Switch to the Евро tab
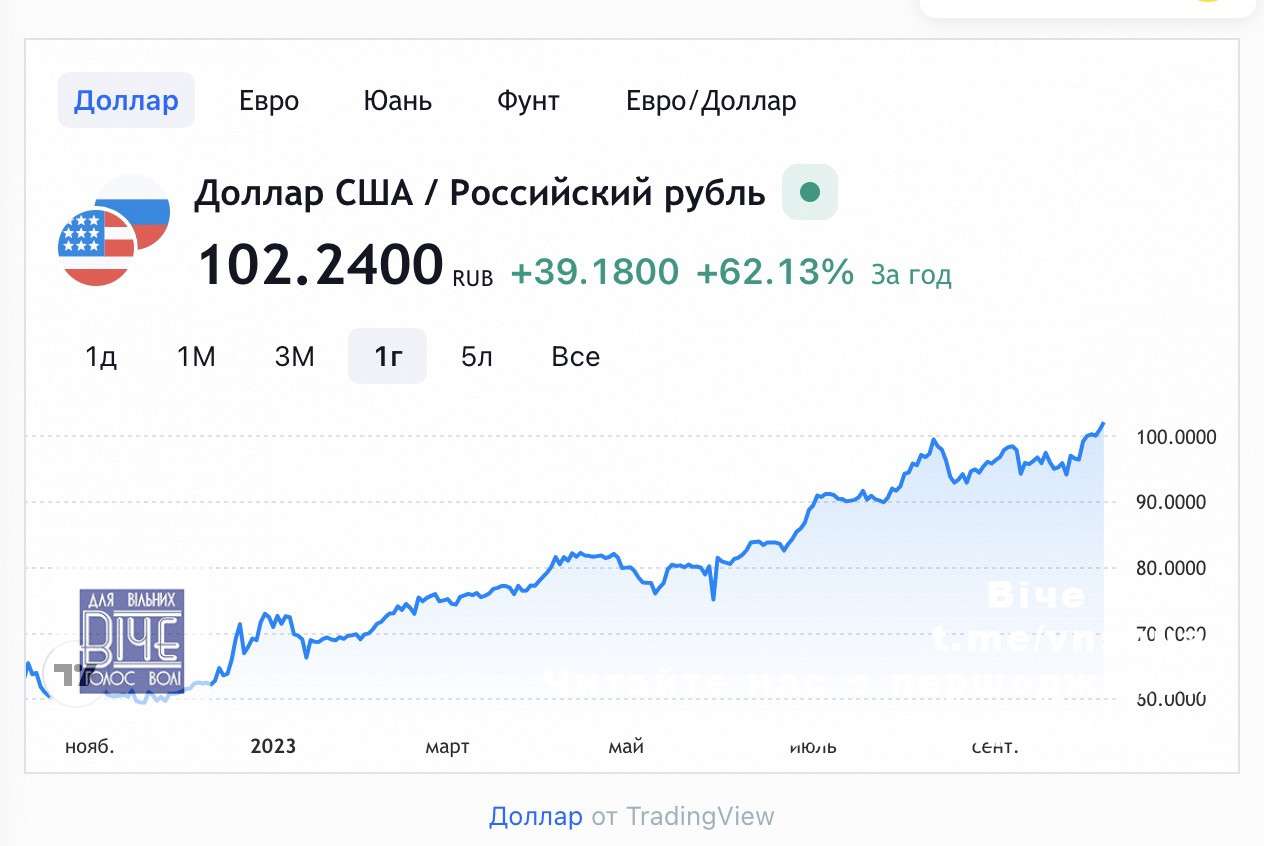The width and height of the screenshot is (1264, 846). click(269, 101)
